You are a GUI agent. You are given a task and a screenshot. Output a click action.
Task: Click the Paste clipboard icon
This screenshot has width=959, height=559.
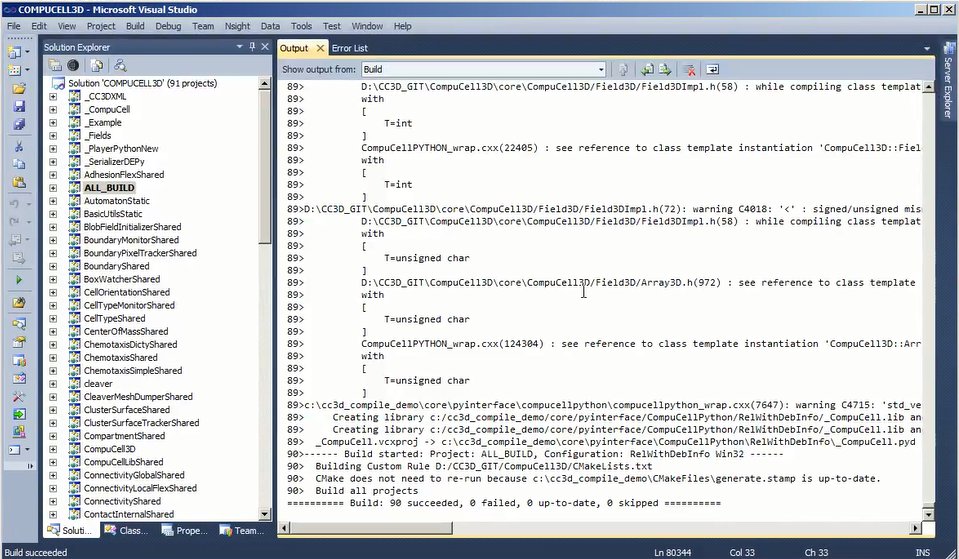19,183
